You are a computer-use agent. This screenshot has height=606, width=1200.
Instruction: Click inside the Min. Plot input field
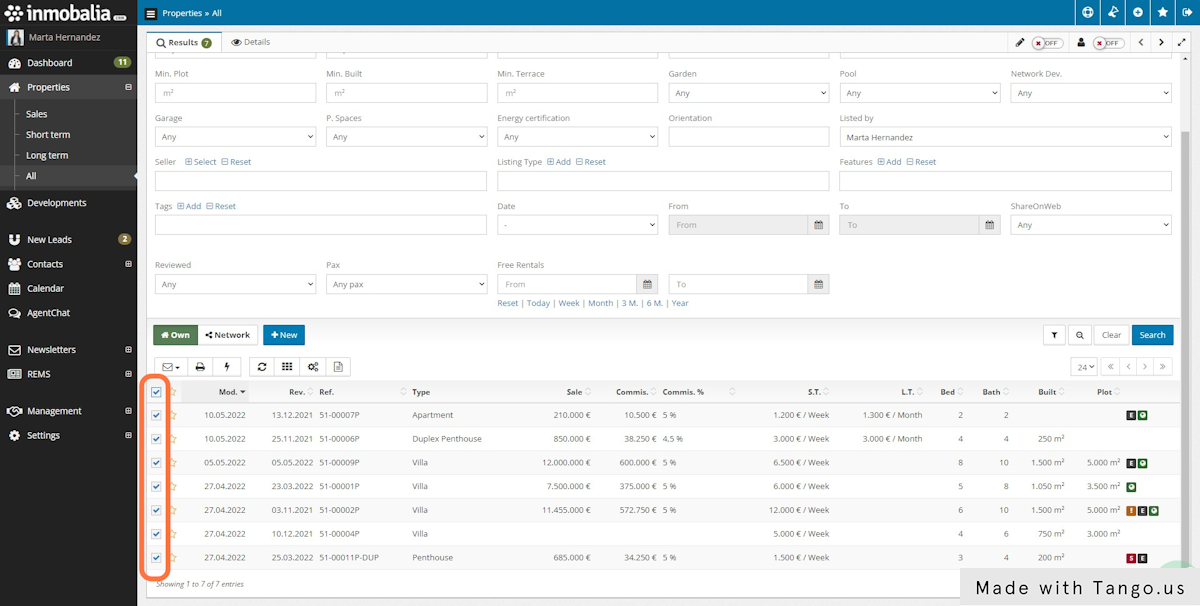click(234, 93)
